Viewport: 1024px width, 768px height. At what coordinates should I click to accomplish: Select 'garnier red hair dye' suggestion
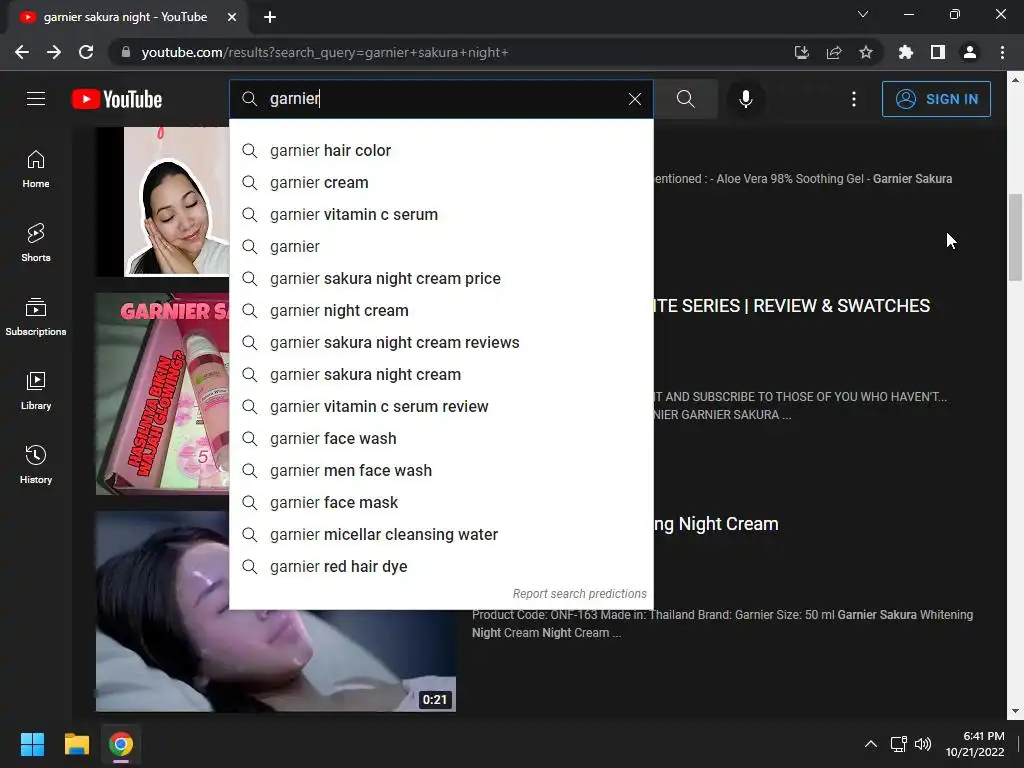click(x=441, y=566)
